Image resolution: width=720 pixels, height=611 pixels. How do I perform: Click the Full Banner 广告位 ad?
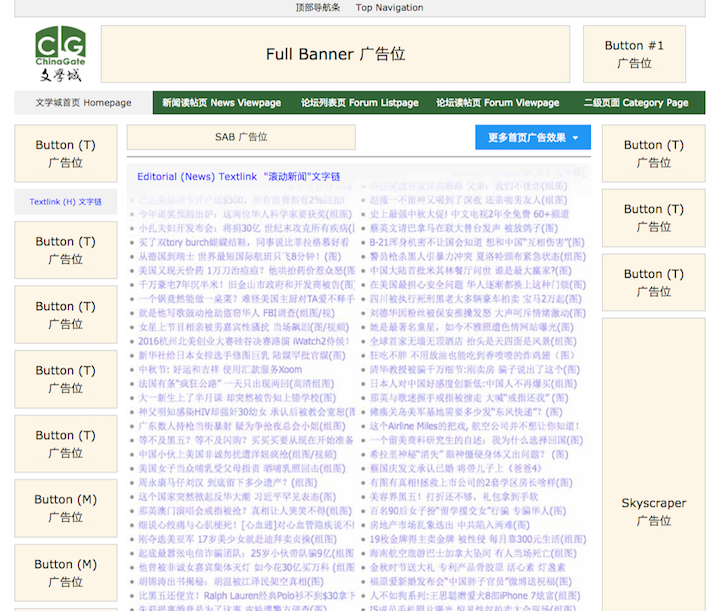pyautogui.click(x=335, y=54)
